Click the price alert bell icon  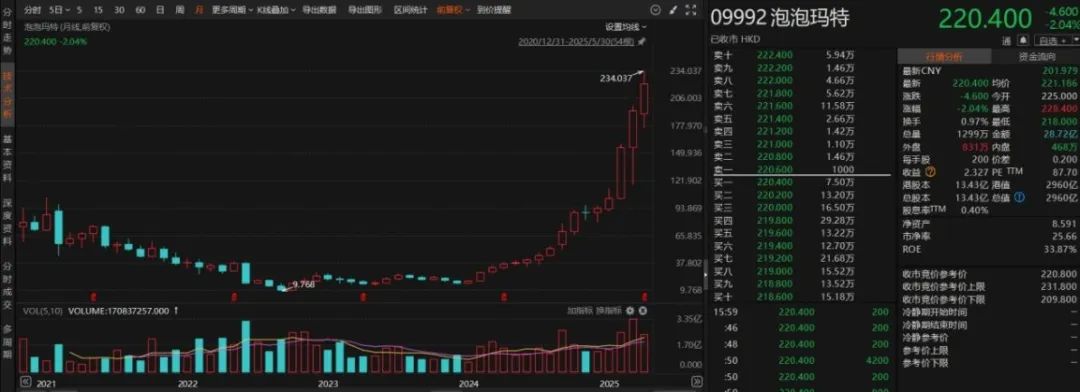coord(1024,40)
